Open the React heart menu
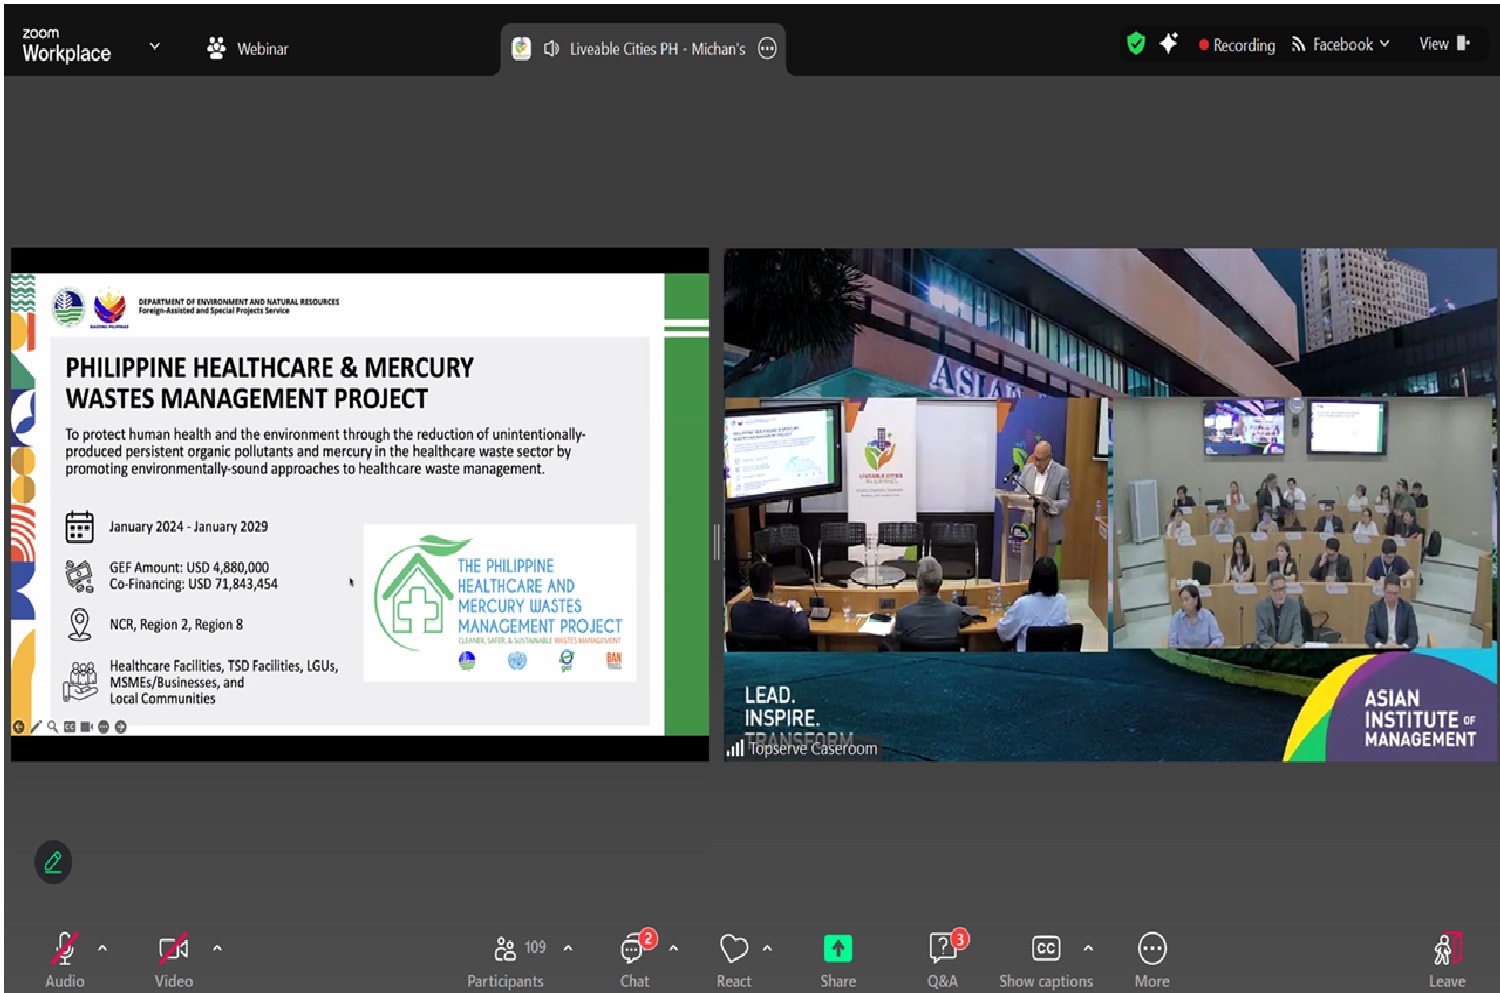This screenshot has height=993, width=1500. pyautogui.click(x=734, y=959)
